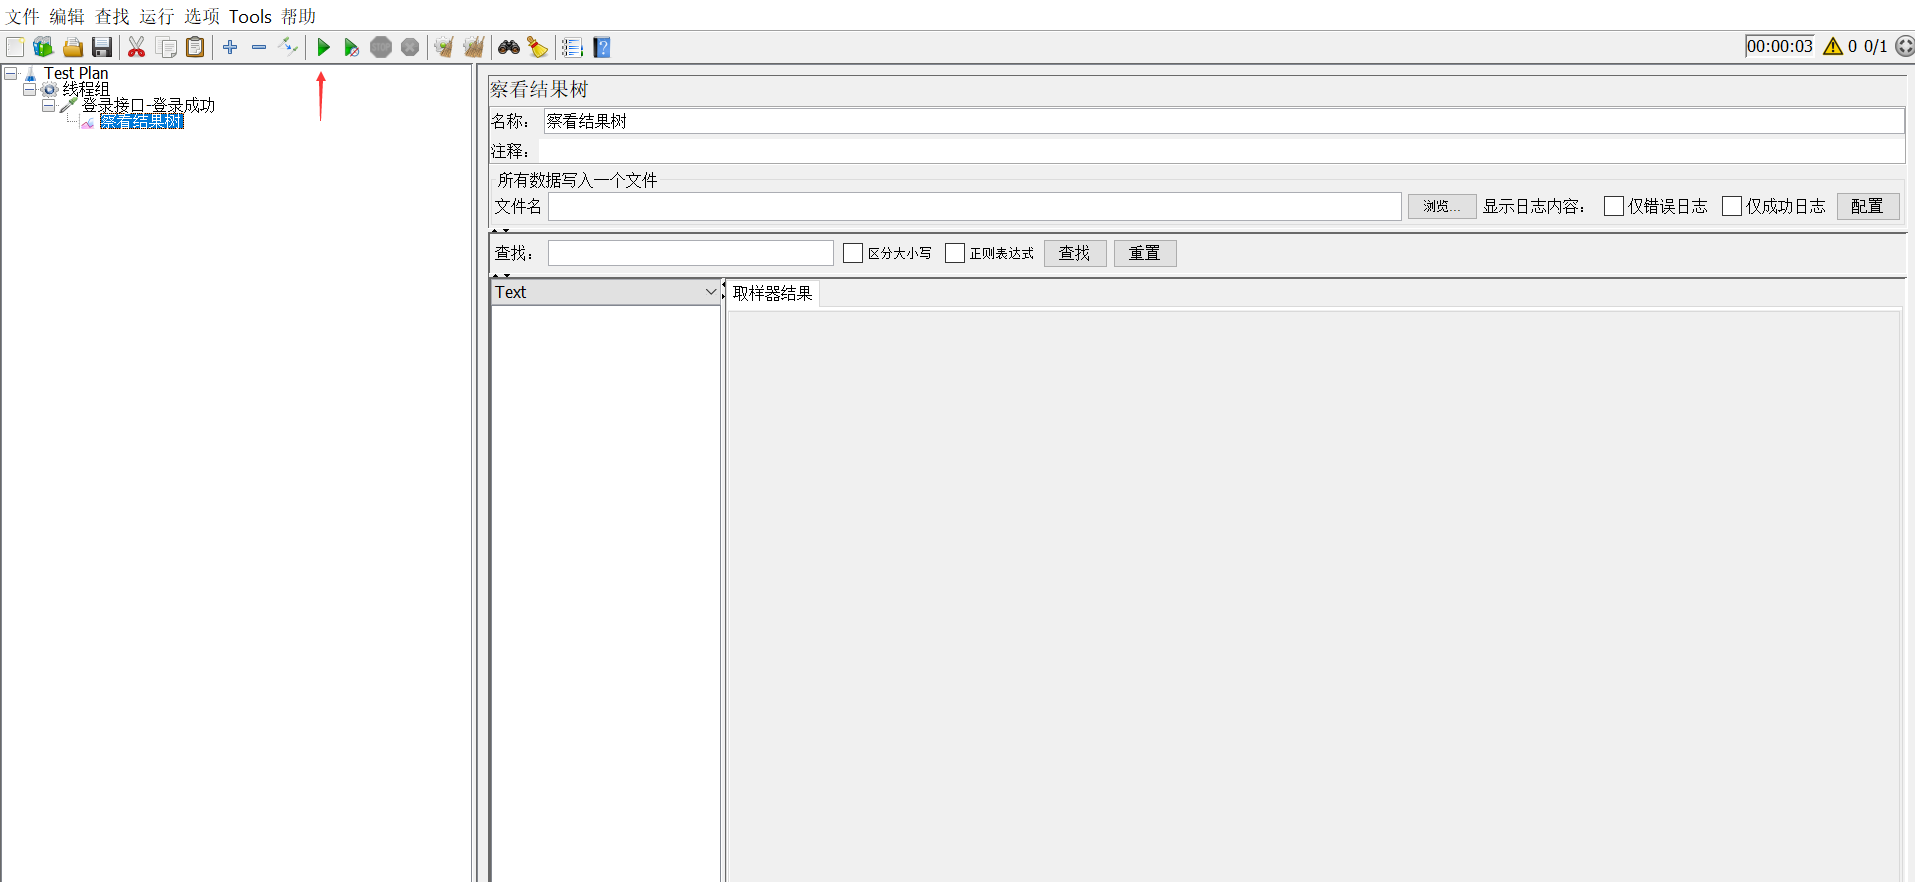Image resolution: width=1915 pixels, height=882 pixels.
Task: Click the 重置 button
Action: click(x=1145, y=253)
